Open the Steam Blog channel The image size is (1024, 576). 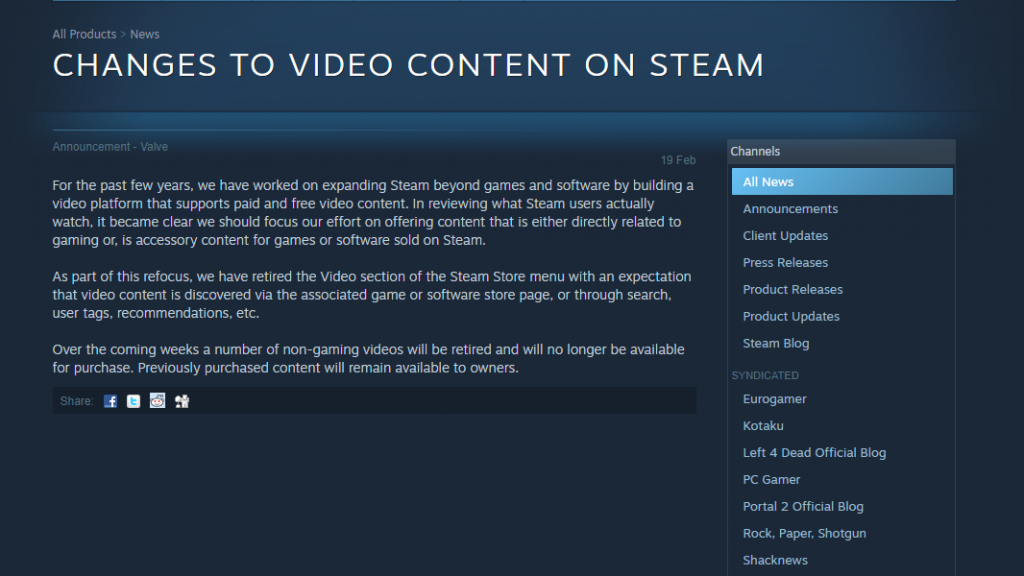776,344
